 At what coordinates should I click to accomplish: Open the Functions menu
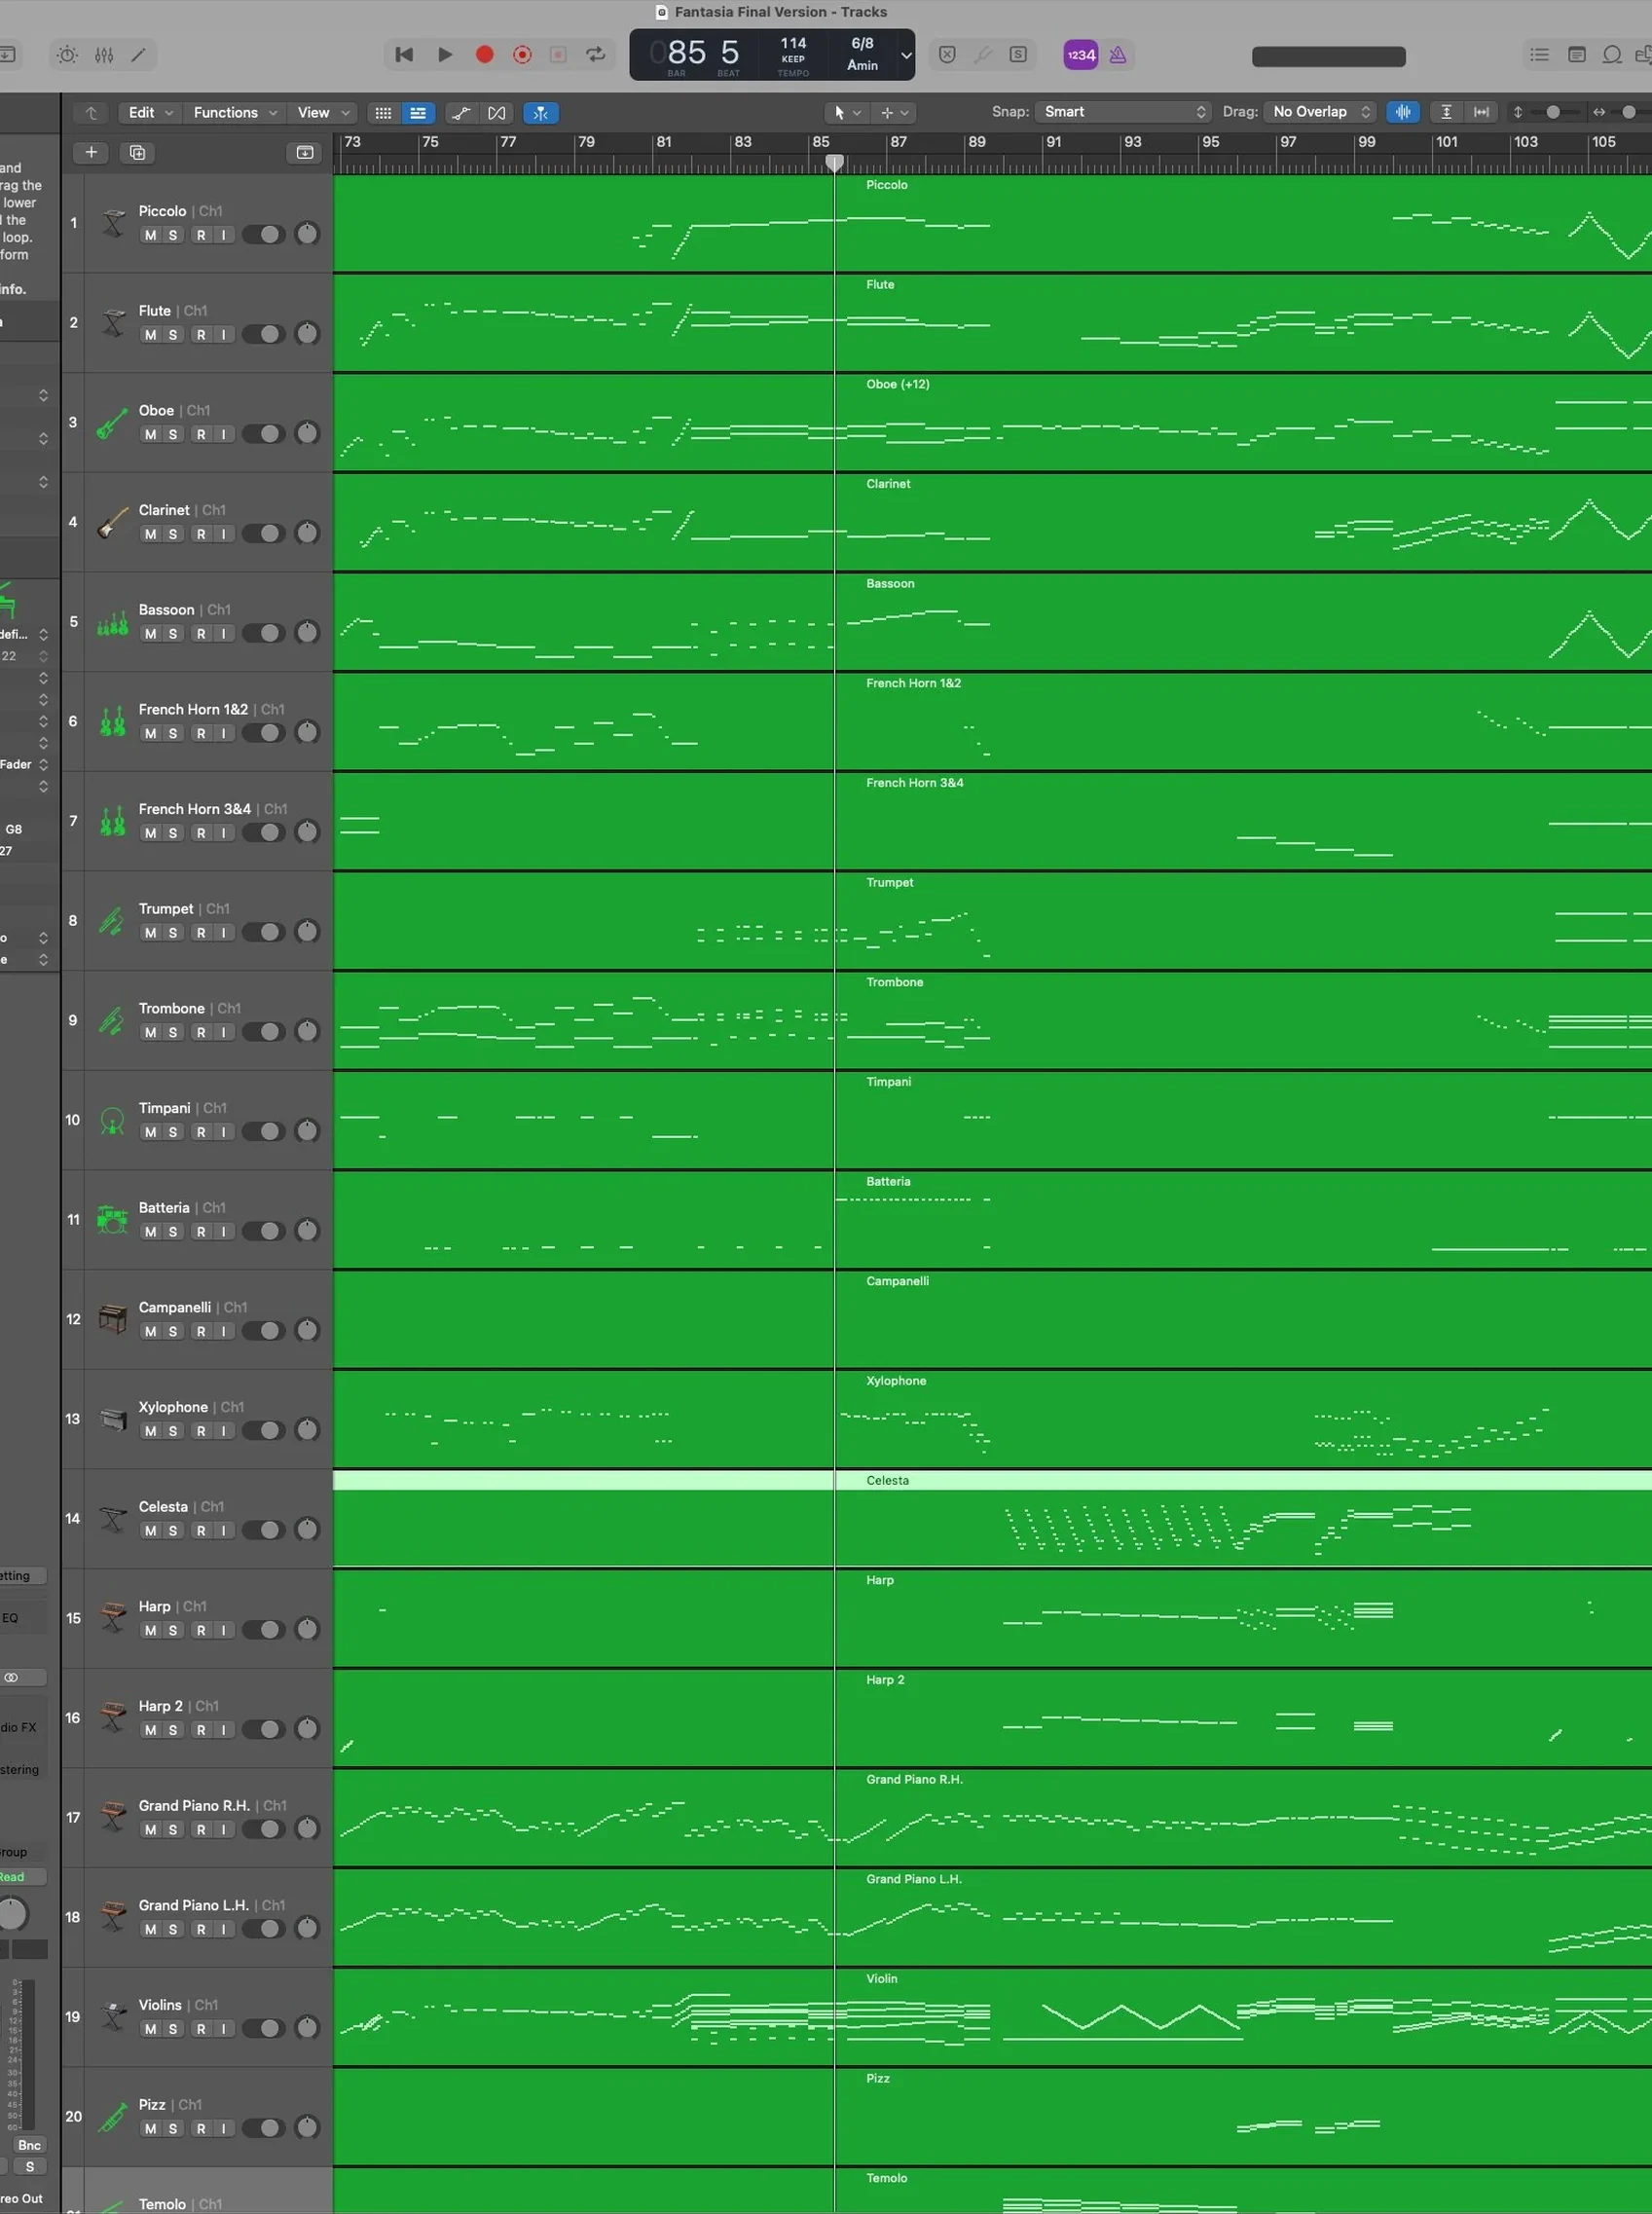tap(235, 113)
